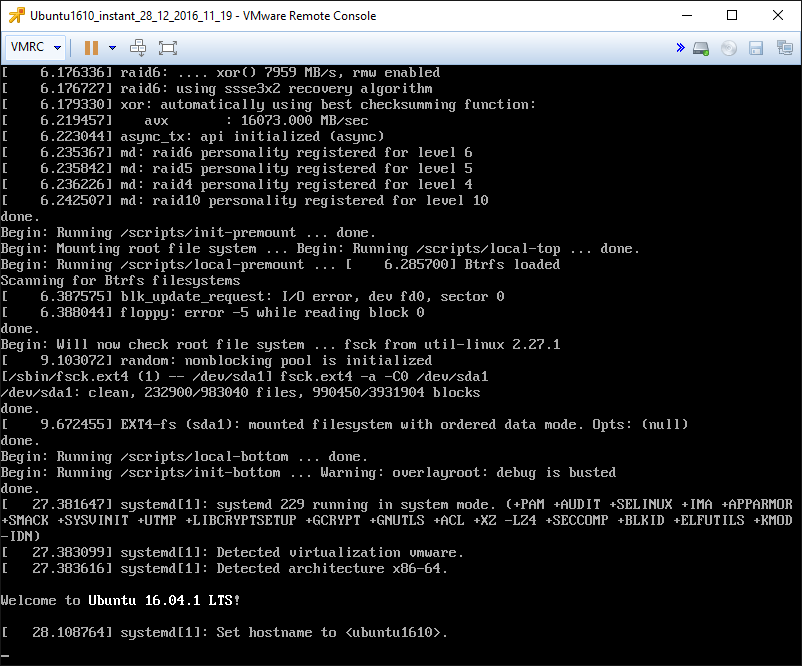802x666 pixels.
Task: Expand the power options dropdown arrow
Action: [113, 48]
